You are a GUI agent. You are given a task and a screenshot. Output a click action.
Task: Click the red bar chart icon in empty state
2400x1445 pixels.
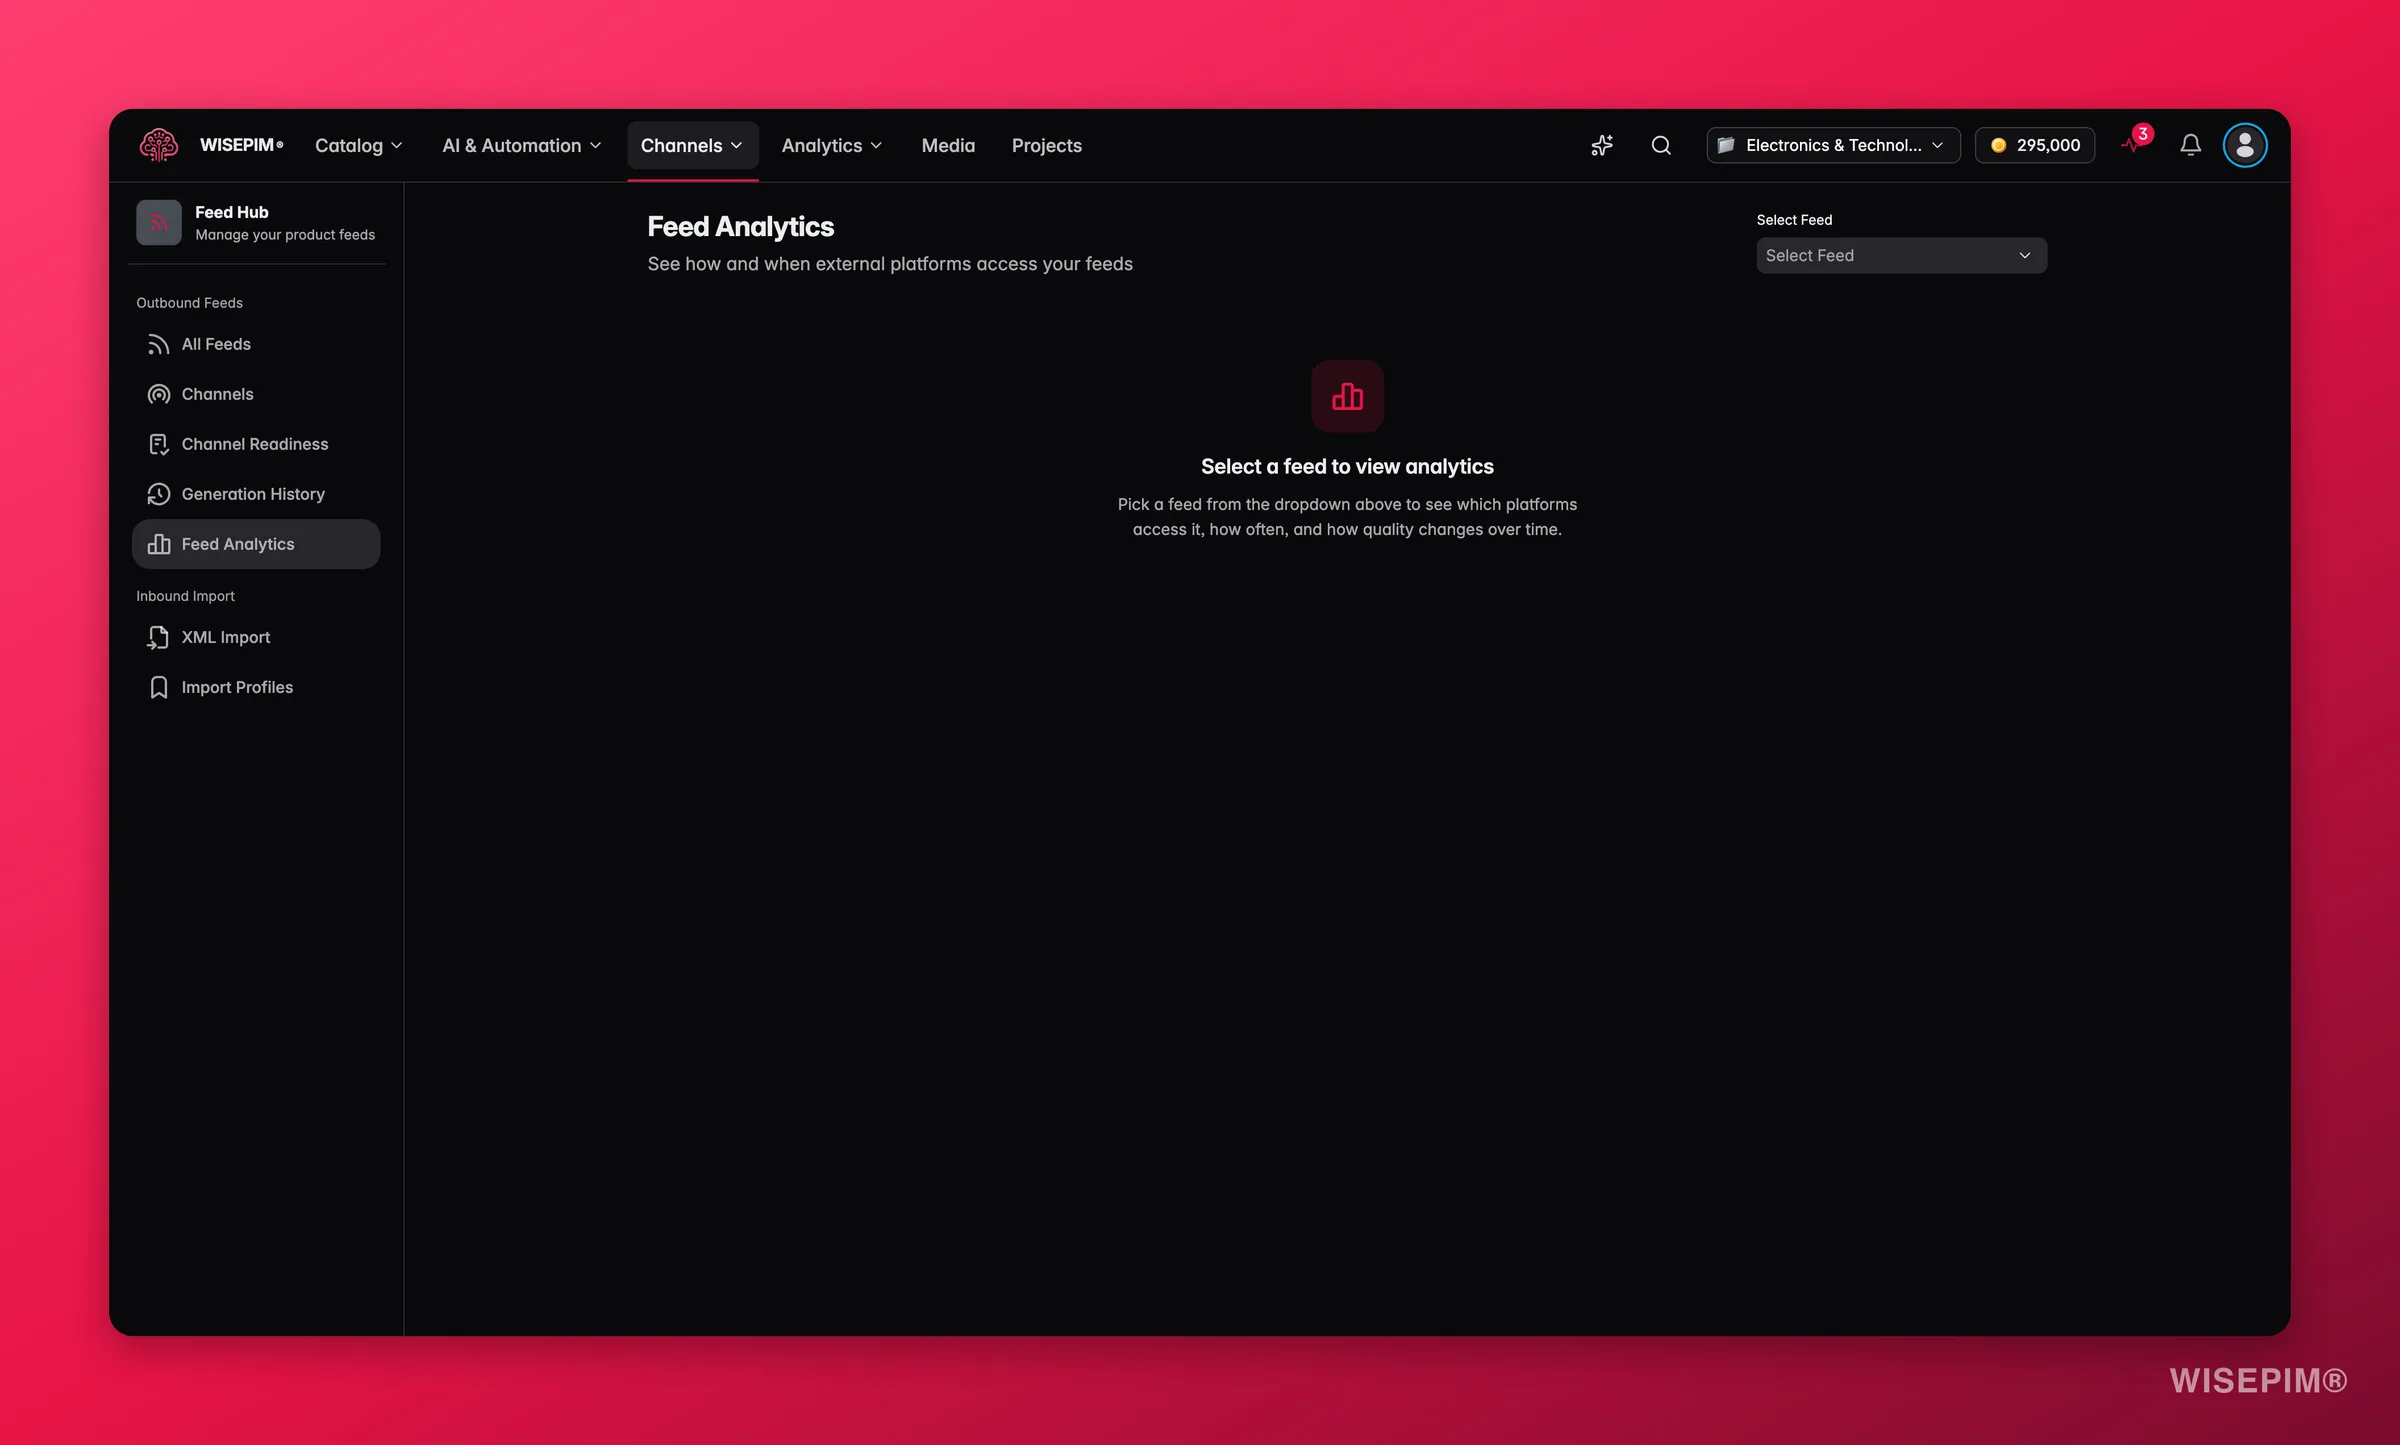click(x=1347, y=396)
